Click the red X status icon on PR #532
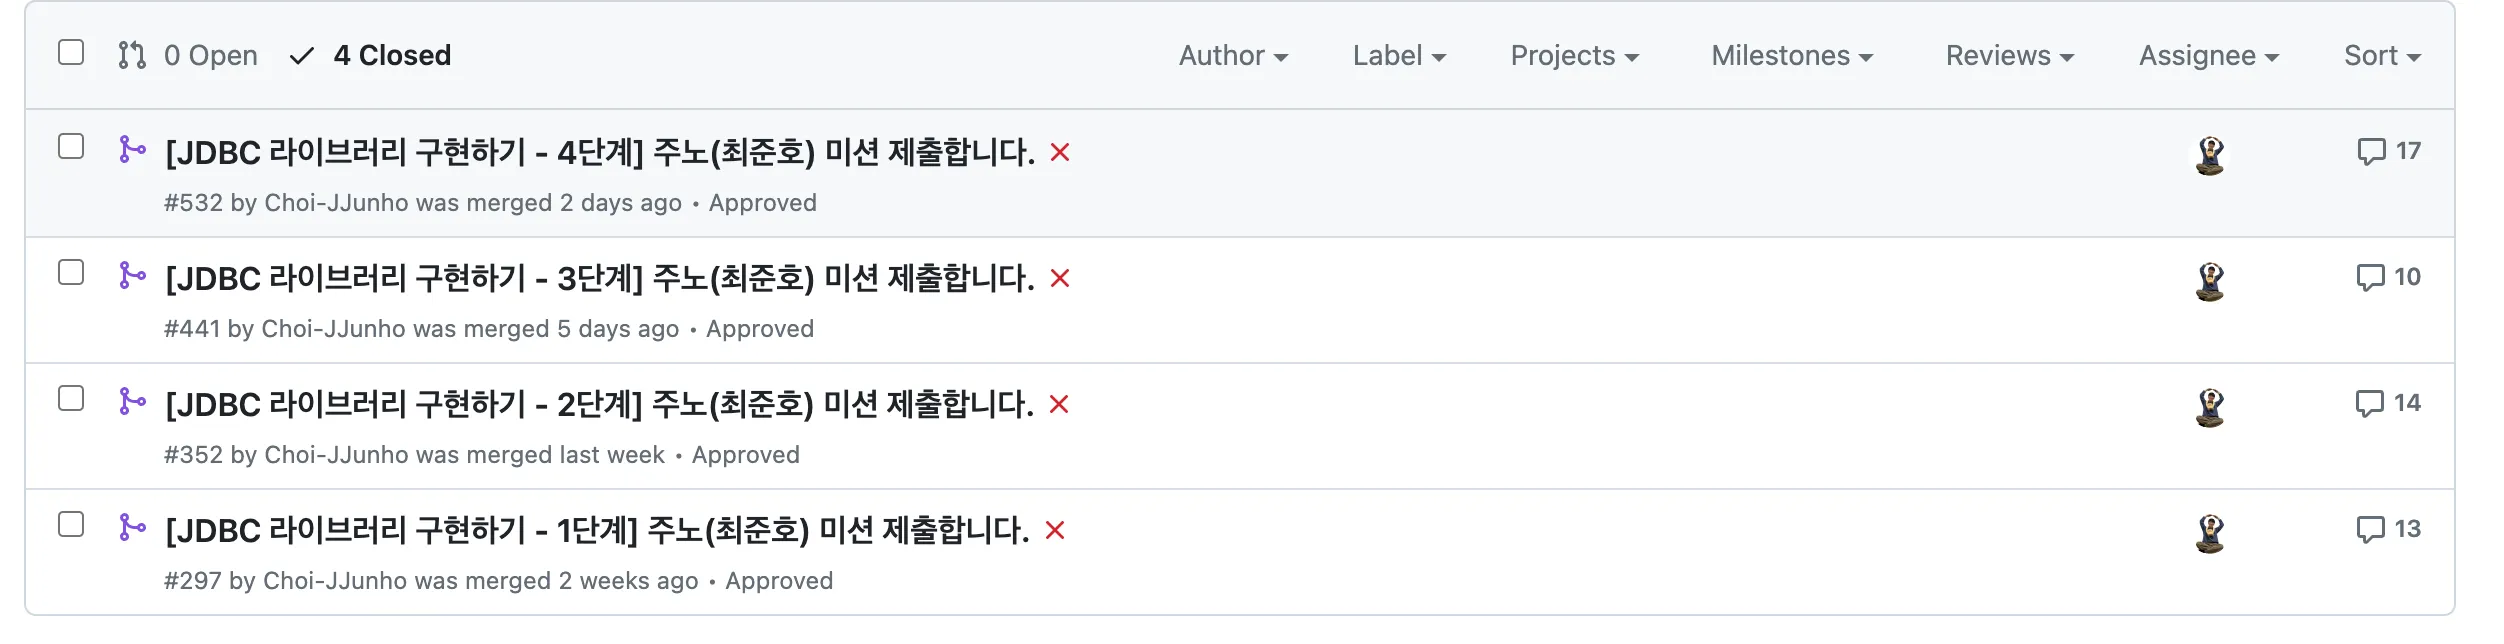 (1060, 153)
